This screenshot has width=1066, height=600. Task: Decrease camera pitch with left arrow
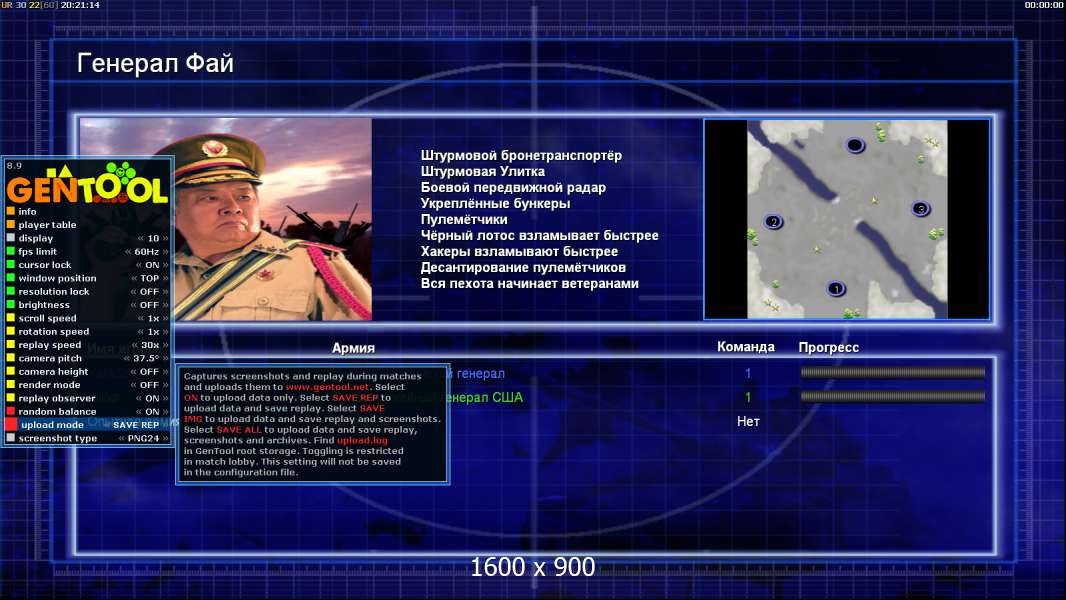[x=126, y=358]
